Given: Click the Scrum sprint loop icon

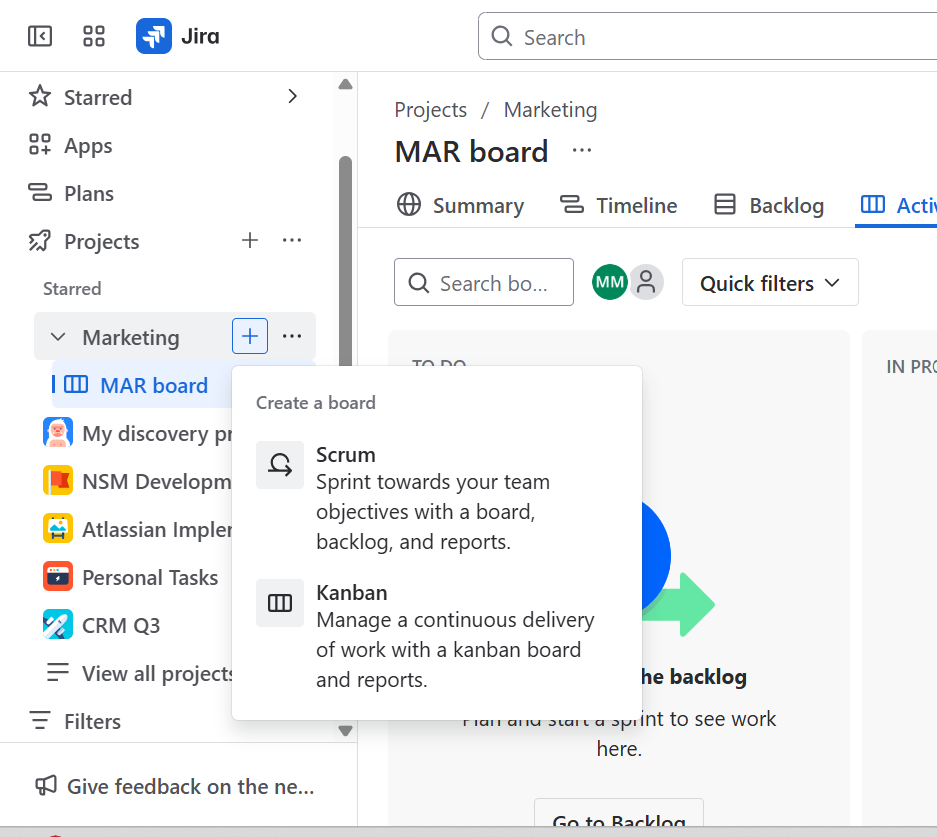Looking at the screenshot, I should (280, 465).
